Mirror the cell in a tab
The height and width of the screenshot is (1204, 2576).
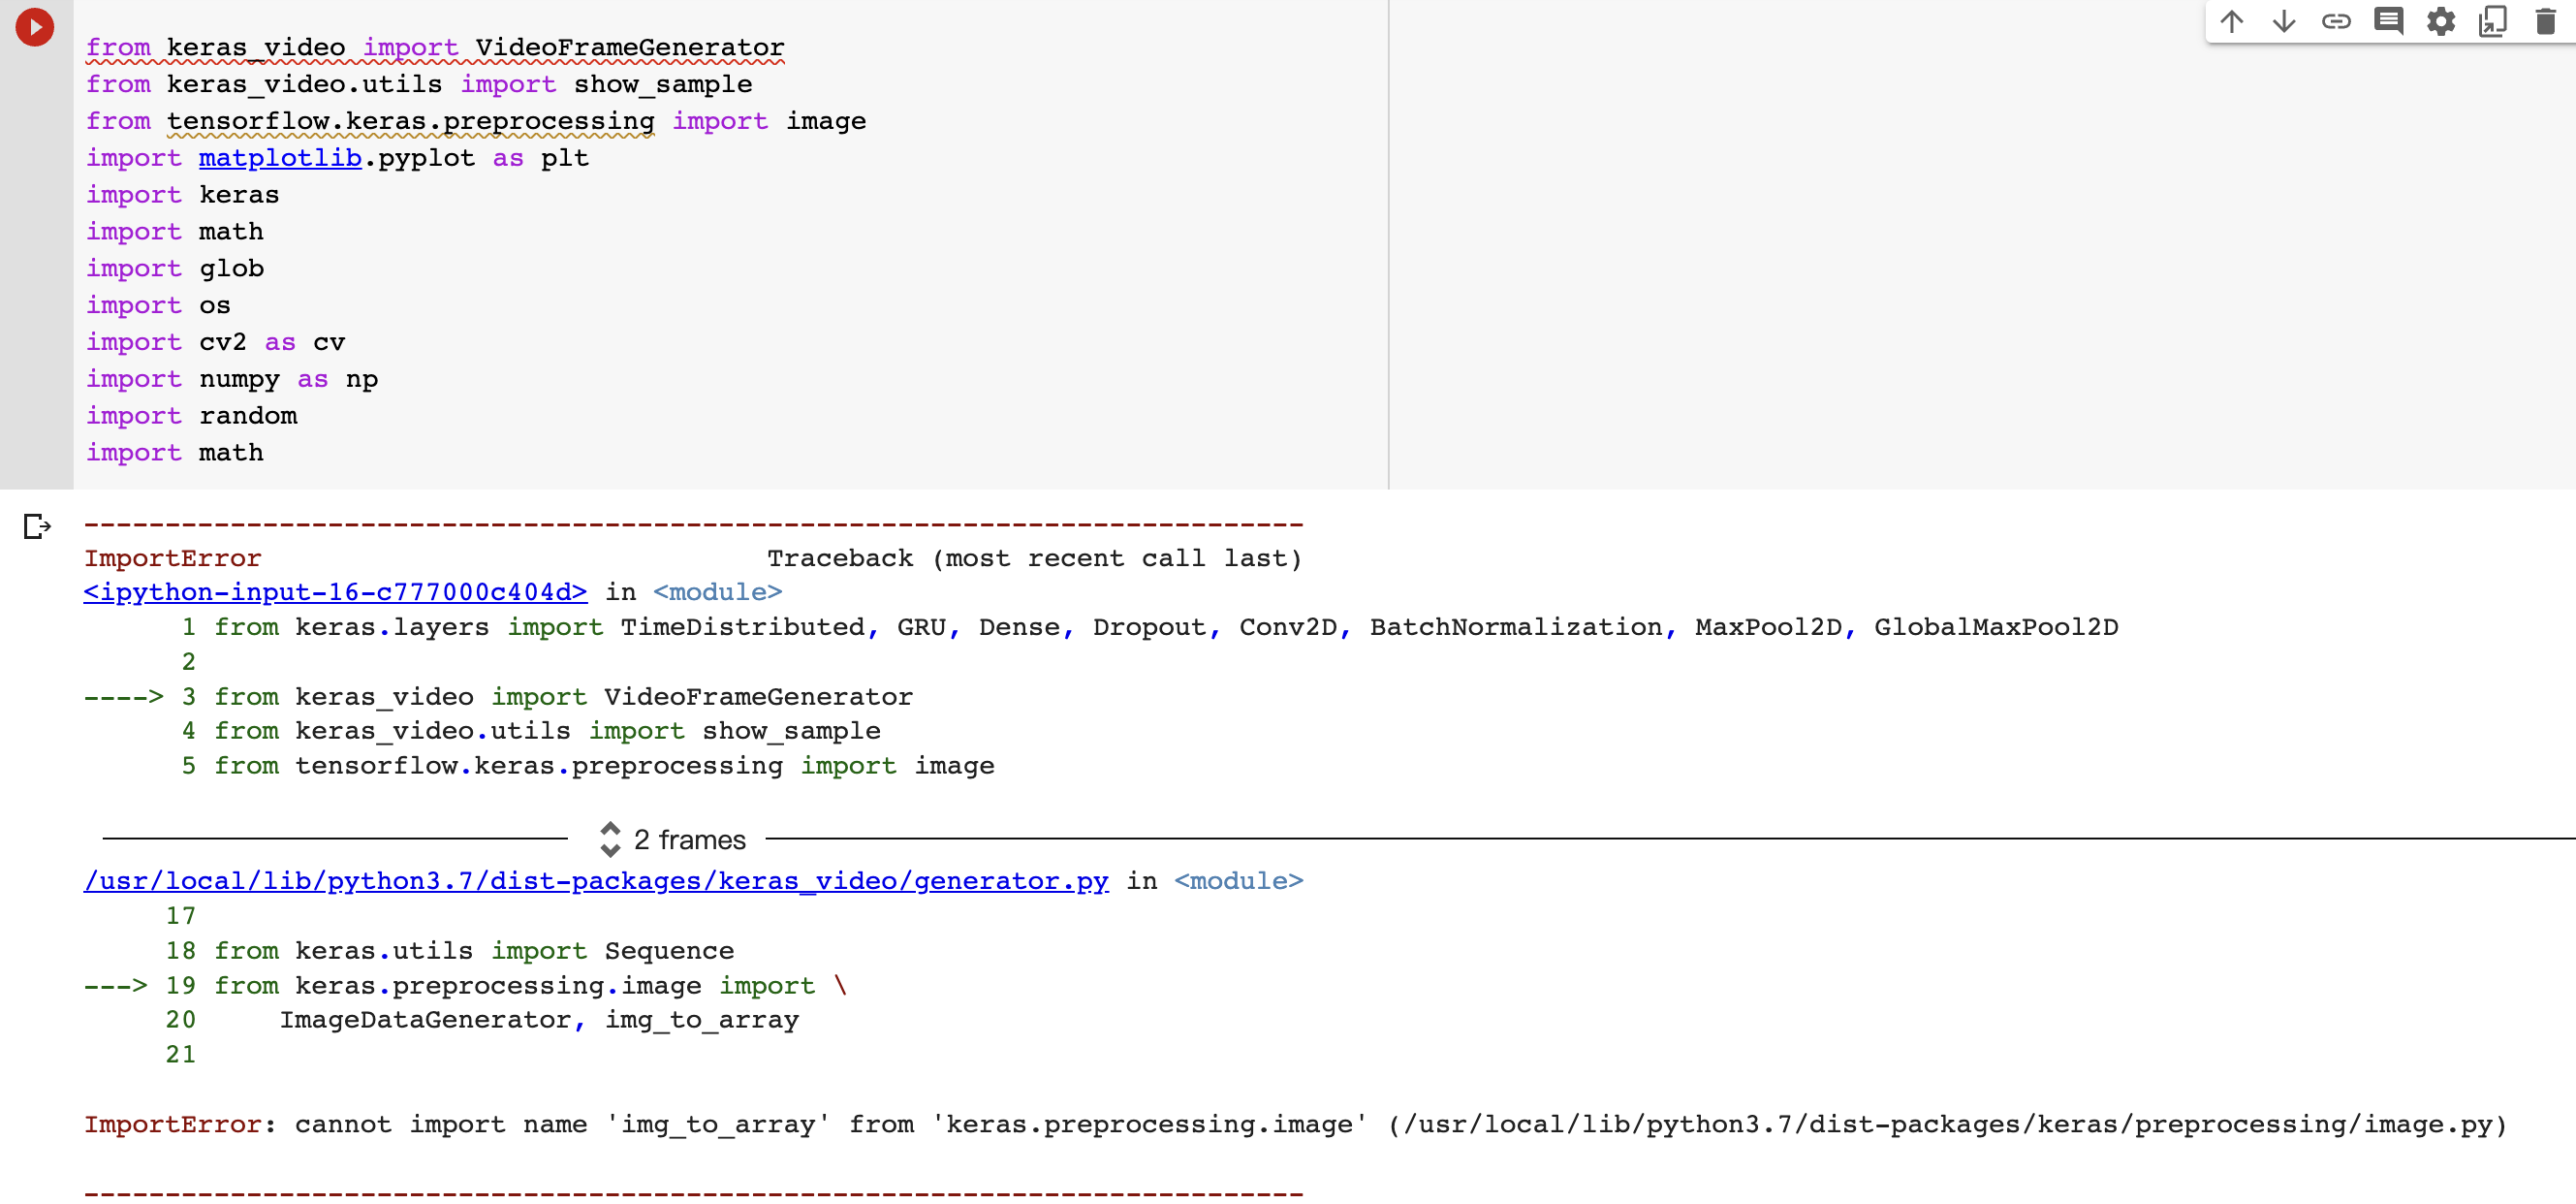(2493, 21)
